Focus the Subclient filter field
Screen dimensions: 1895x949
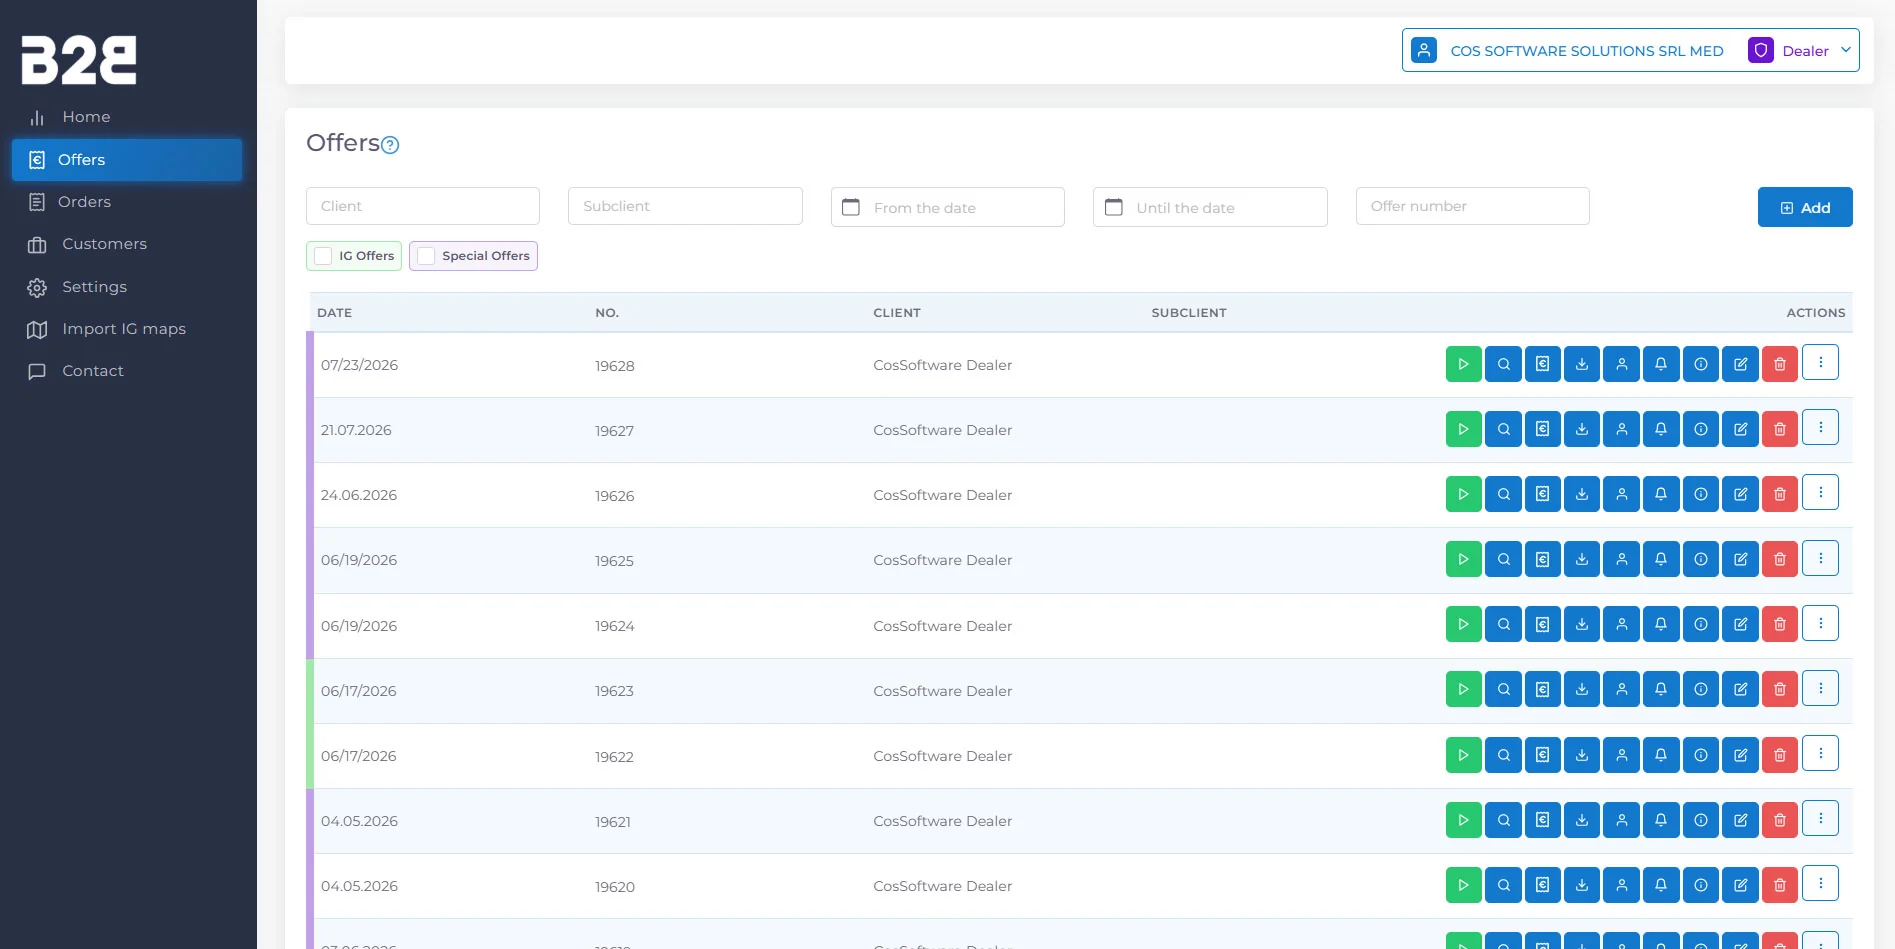pyautogui.click(x=685, y=206)
